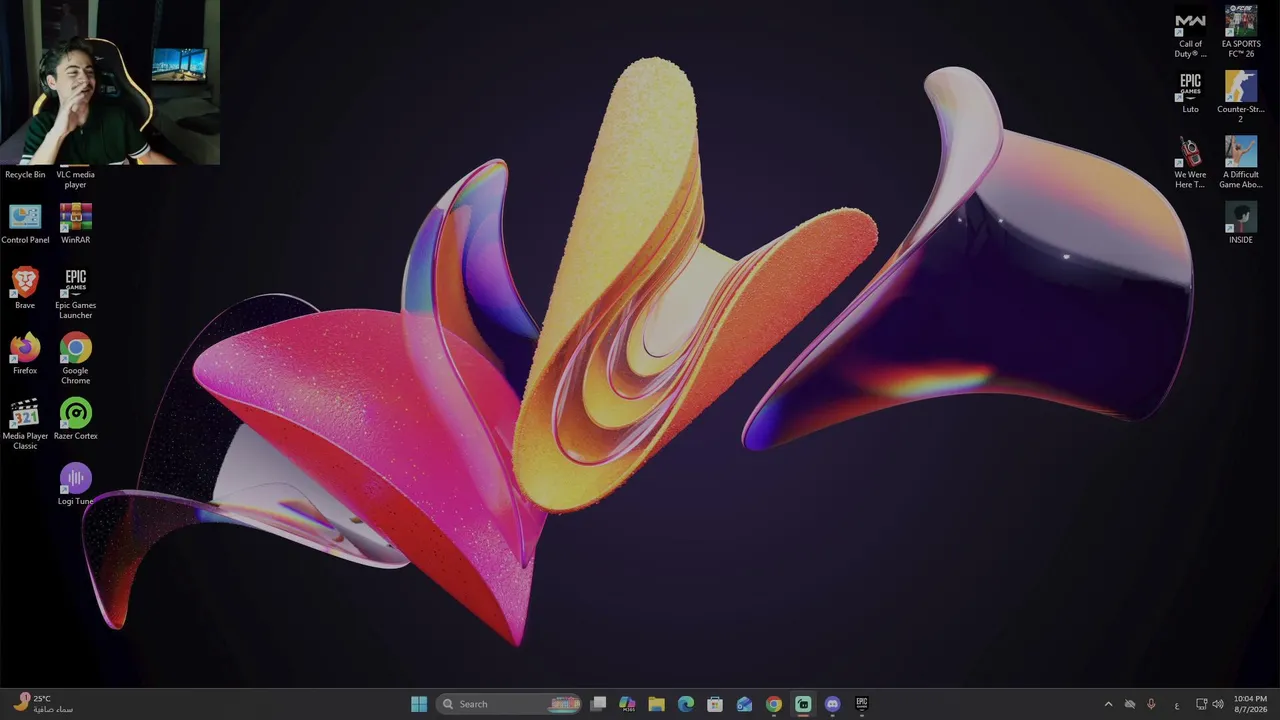Click the cloud sync tray icon
The image size is (1280, 720).
tap(1130, 704)
